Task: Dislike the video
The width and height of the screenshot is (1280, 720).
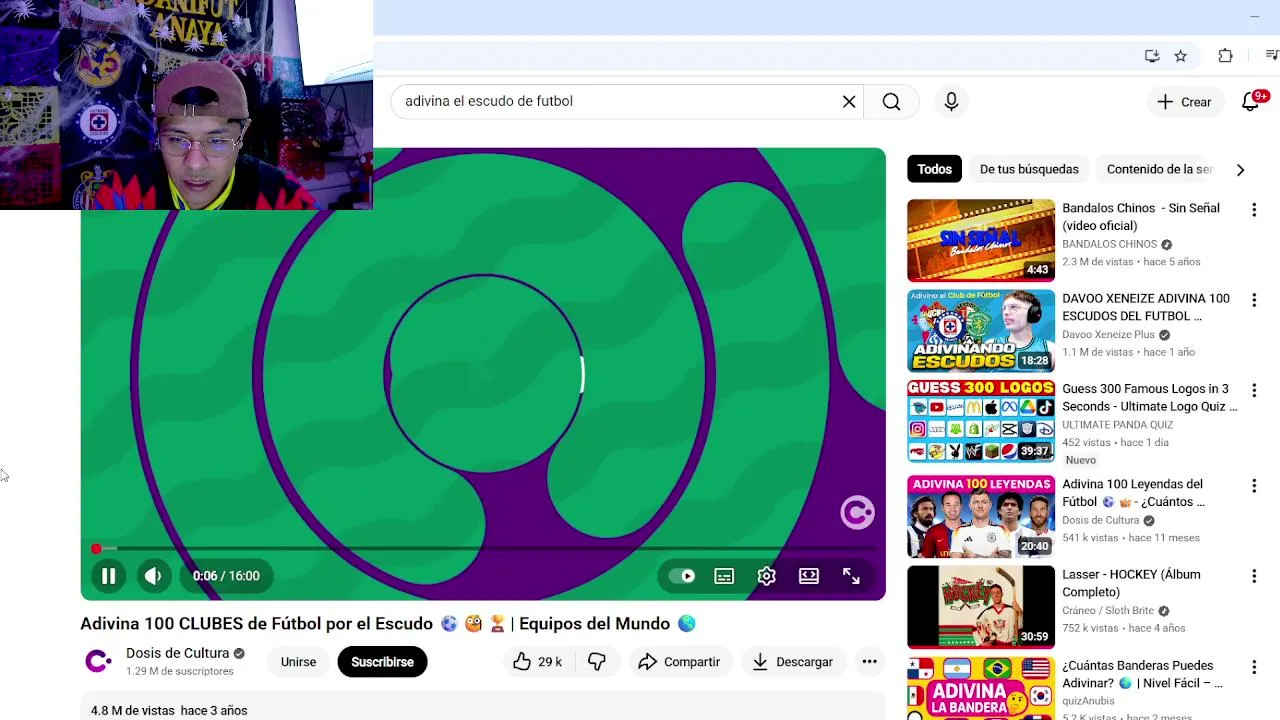Action: pyautogui.click(x=597, y=662)
